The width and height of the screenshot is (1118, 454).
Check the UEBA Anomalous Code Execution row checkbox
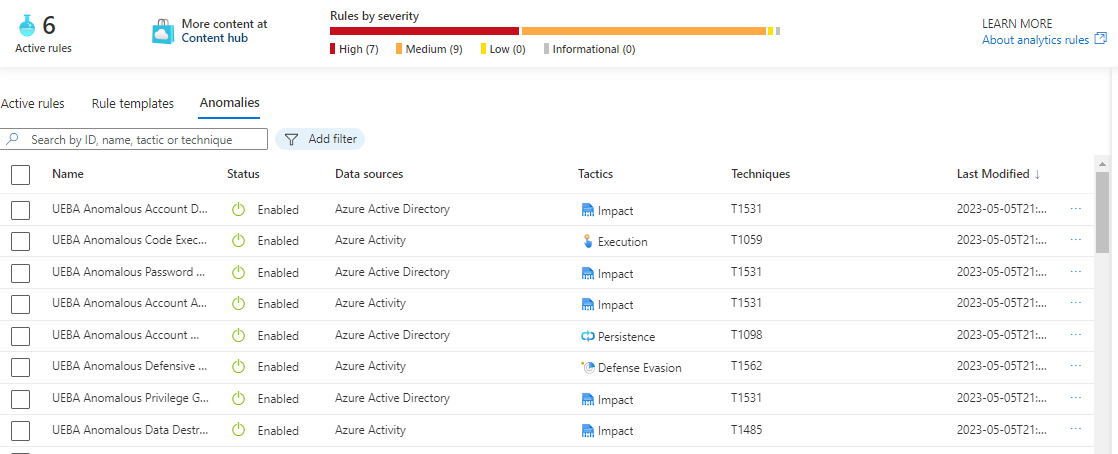20,241
